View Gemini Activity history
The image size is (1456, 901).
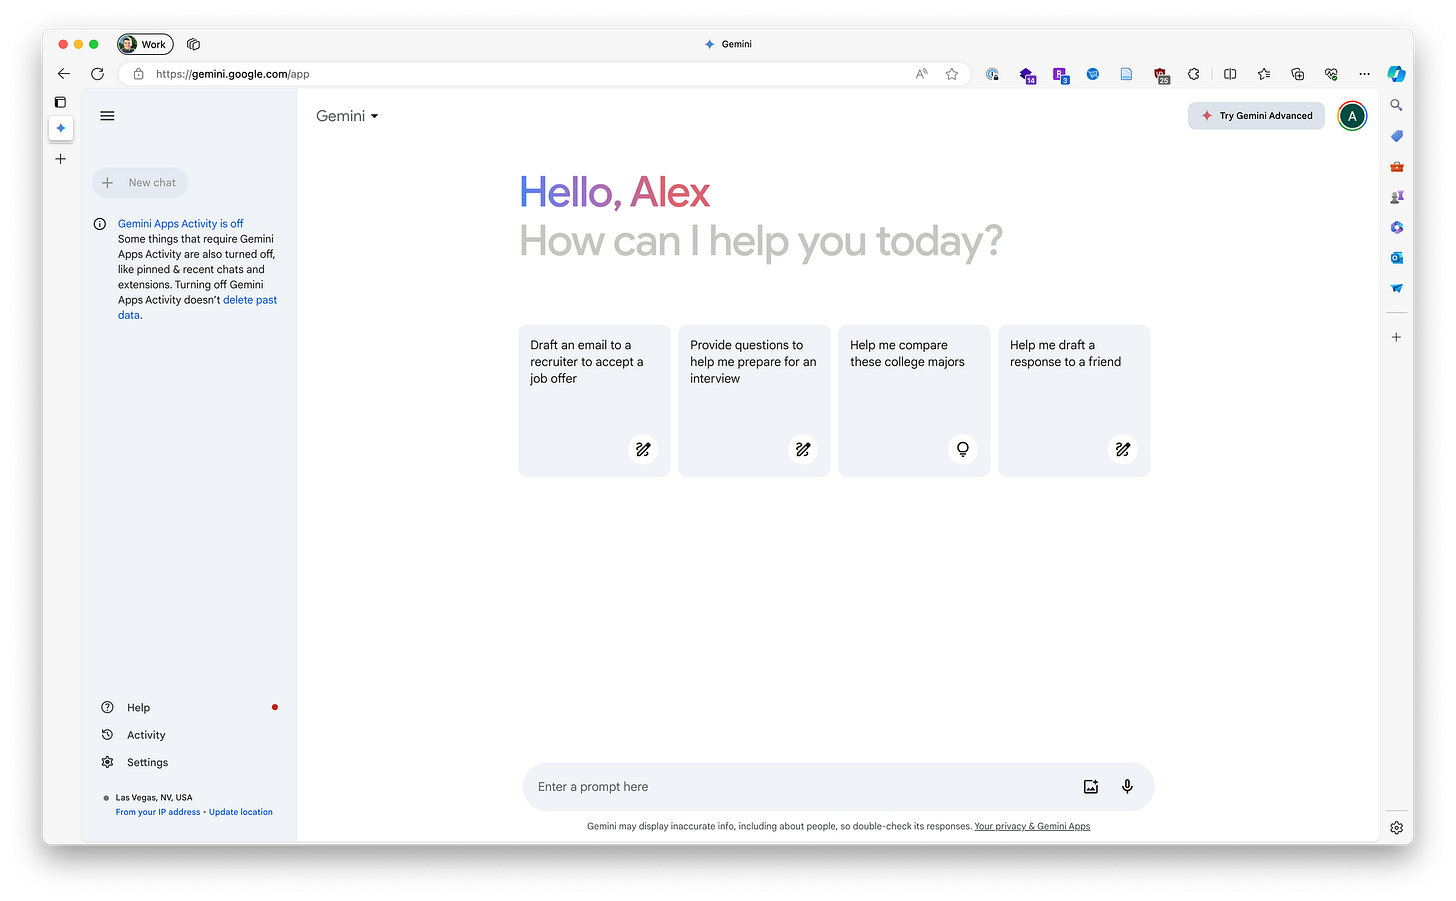[x=145, y=734]
